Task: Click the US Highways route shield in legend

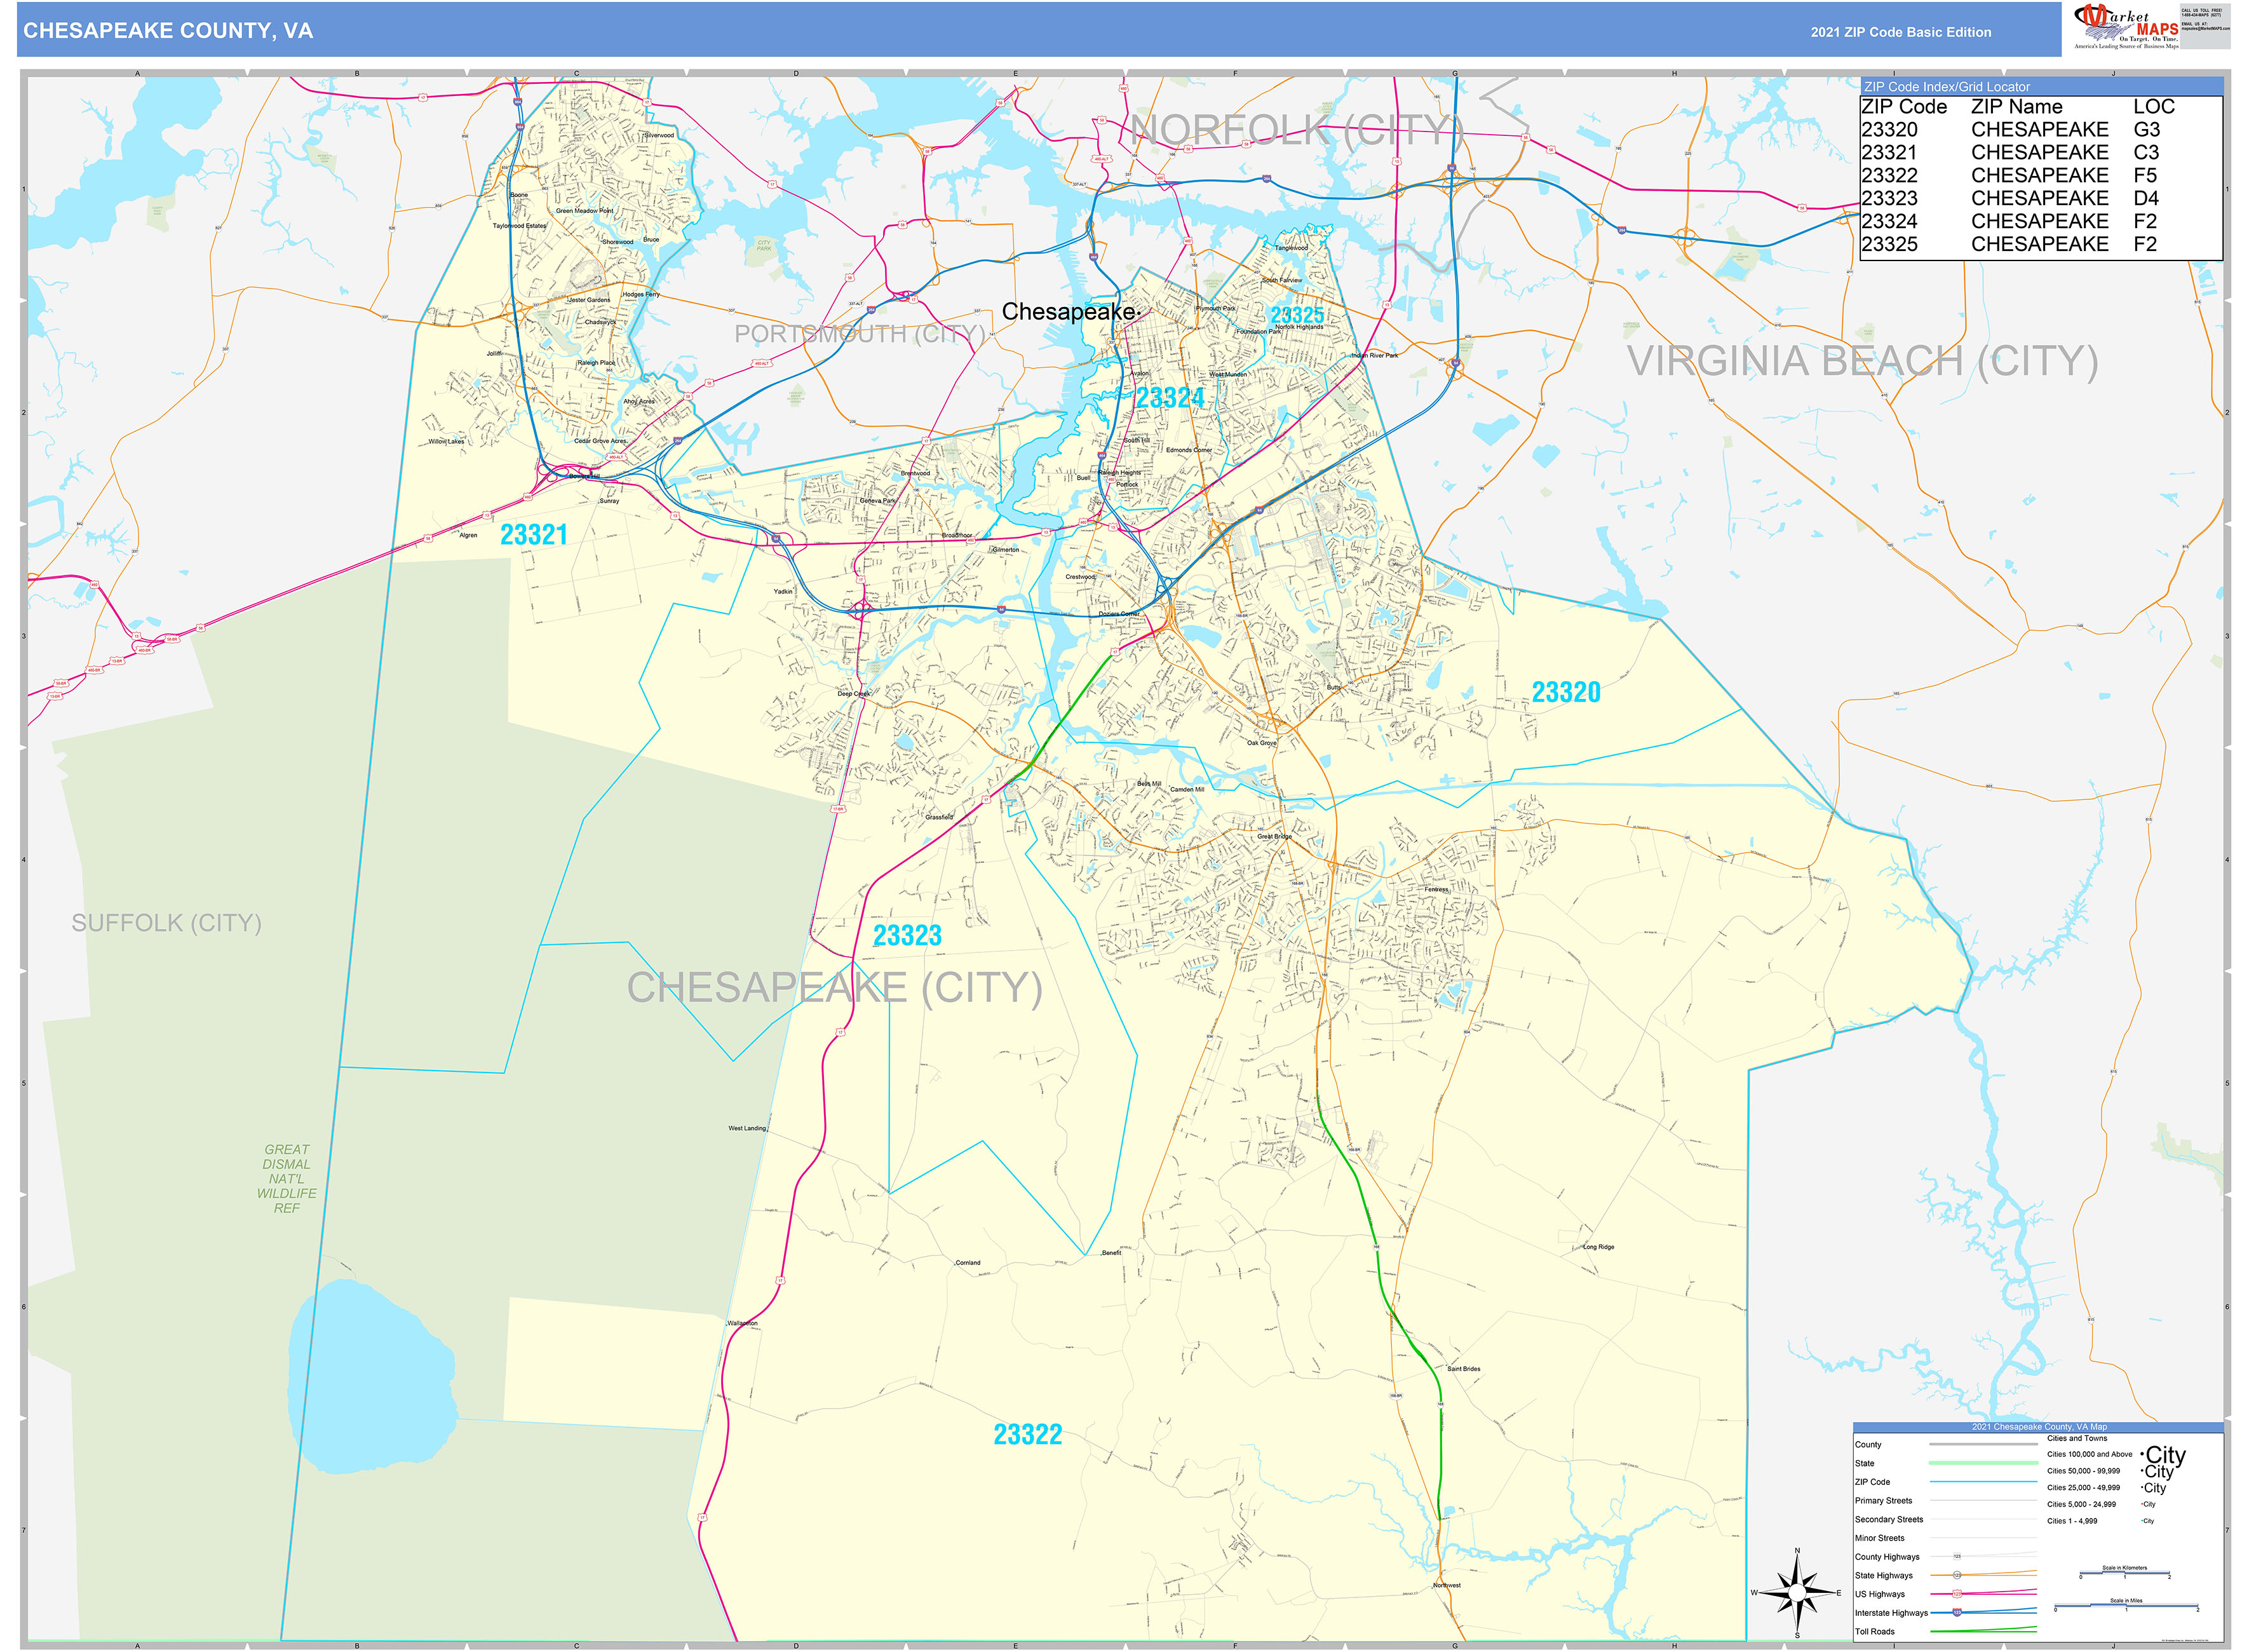Action: [x=1956, y=1594]
